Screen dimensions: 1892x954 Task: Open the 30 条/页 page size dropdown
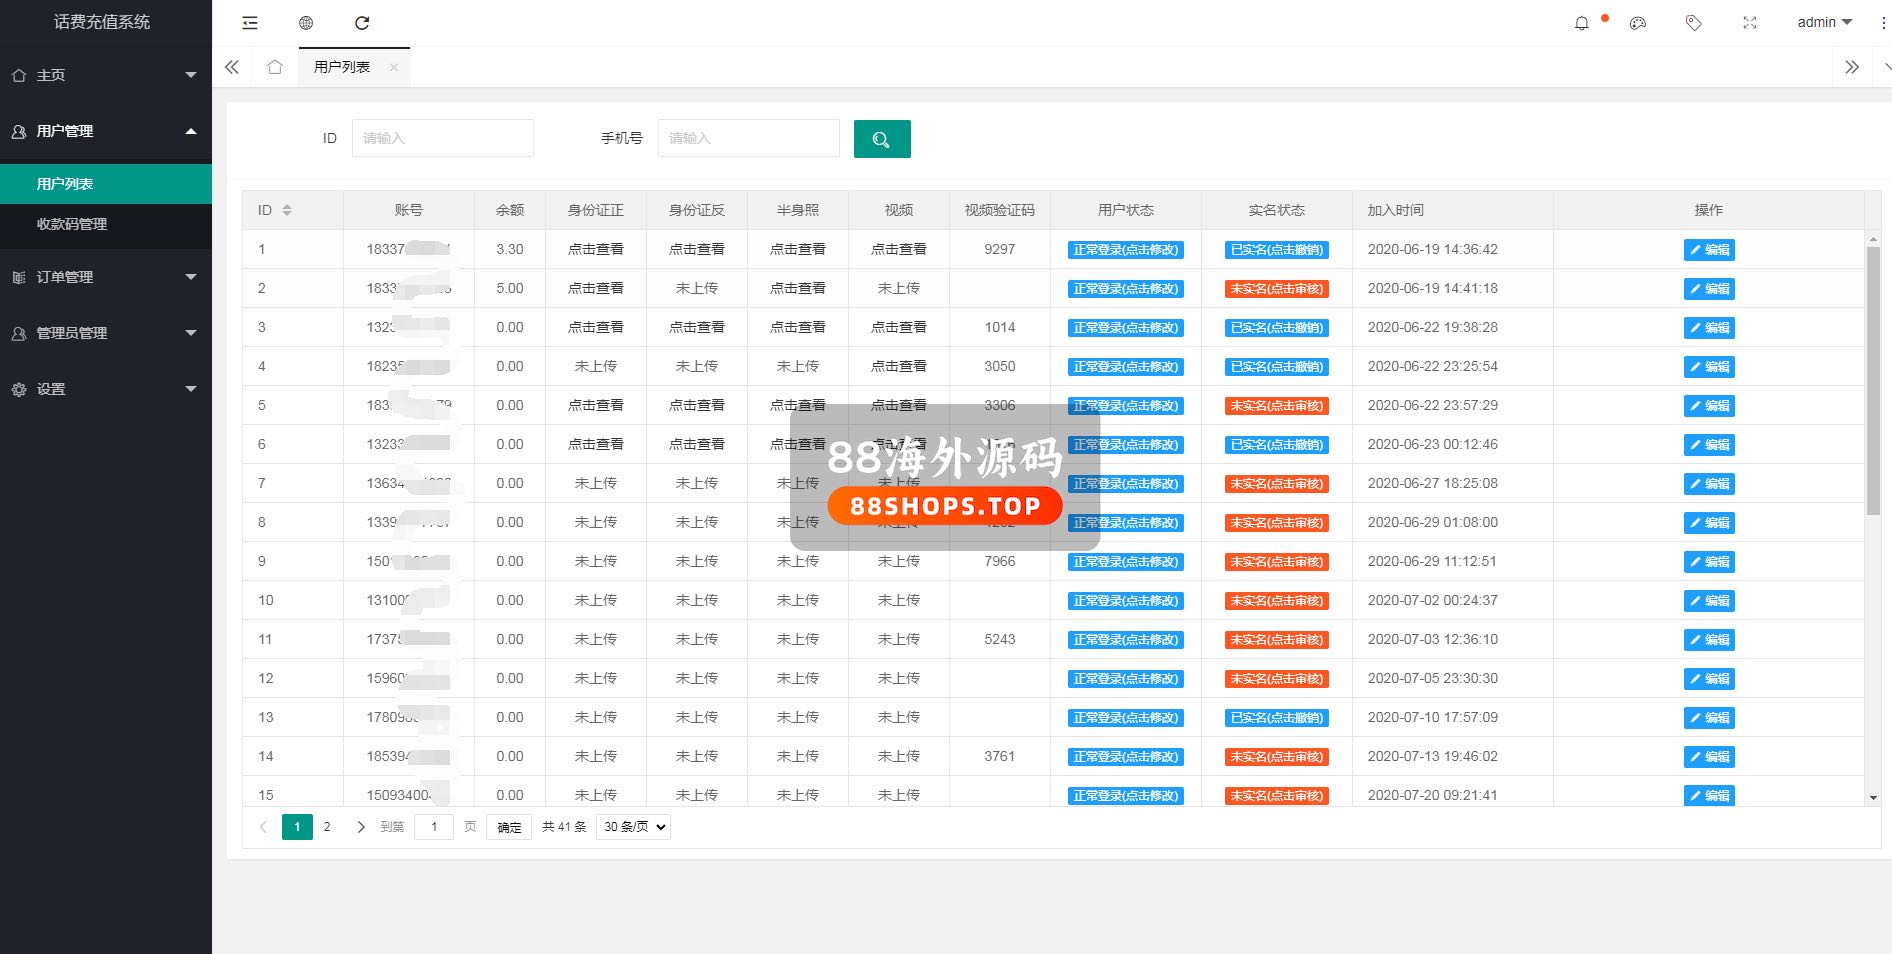coord(633,827)
